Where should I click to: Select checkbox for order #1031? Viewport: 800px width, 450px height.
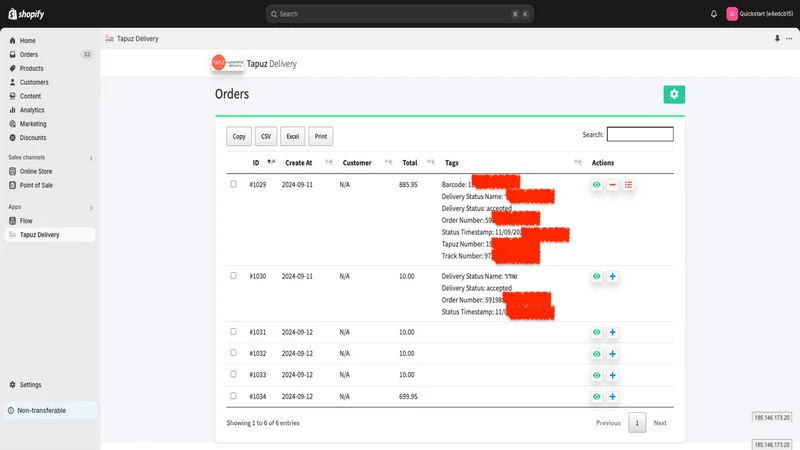[233, 331]
